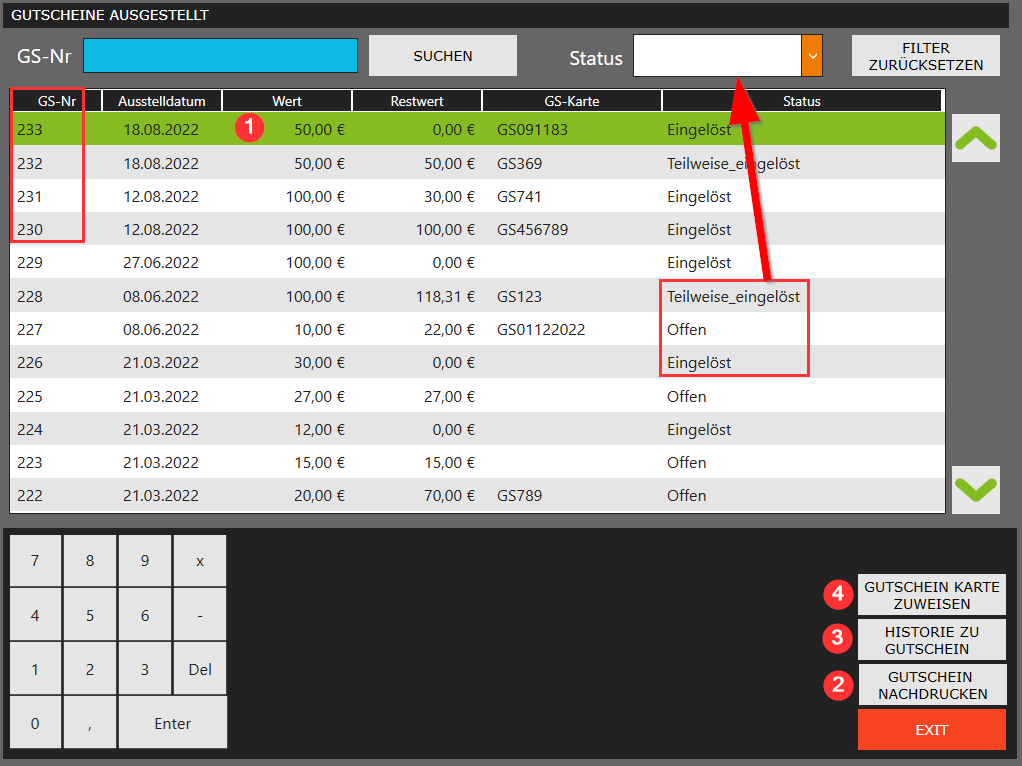This screenshot has width=1022, height=766.
Task: Open HISTORIE ZU GUTSCHEIN
Action: [931, 640]
